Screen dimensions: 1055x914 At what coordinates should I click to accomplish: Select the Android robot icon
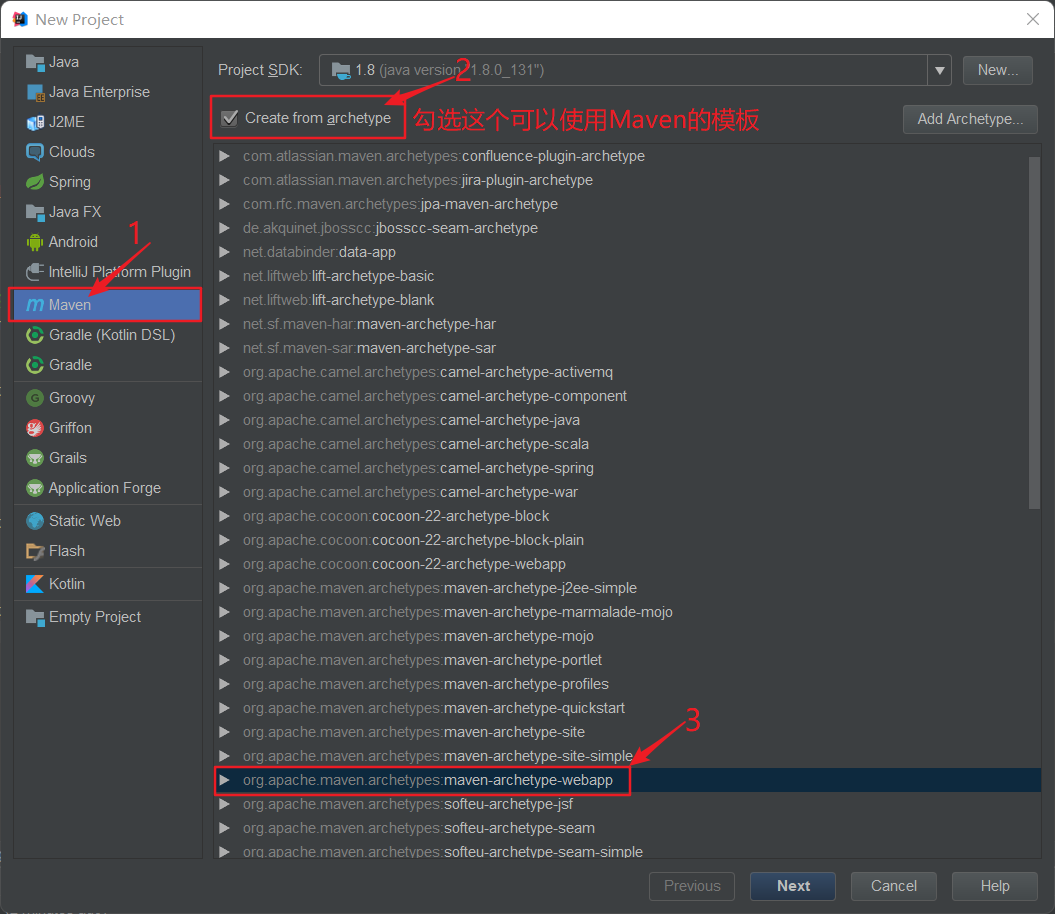point(35,242)
